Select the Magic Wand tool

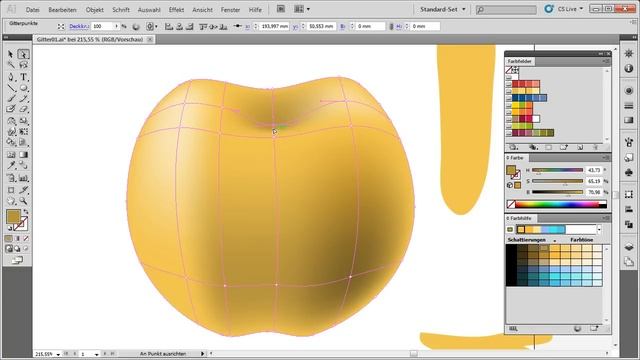tap(11, 65)
